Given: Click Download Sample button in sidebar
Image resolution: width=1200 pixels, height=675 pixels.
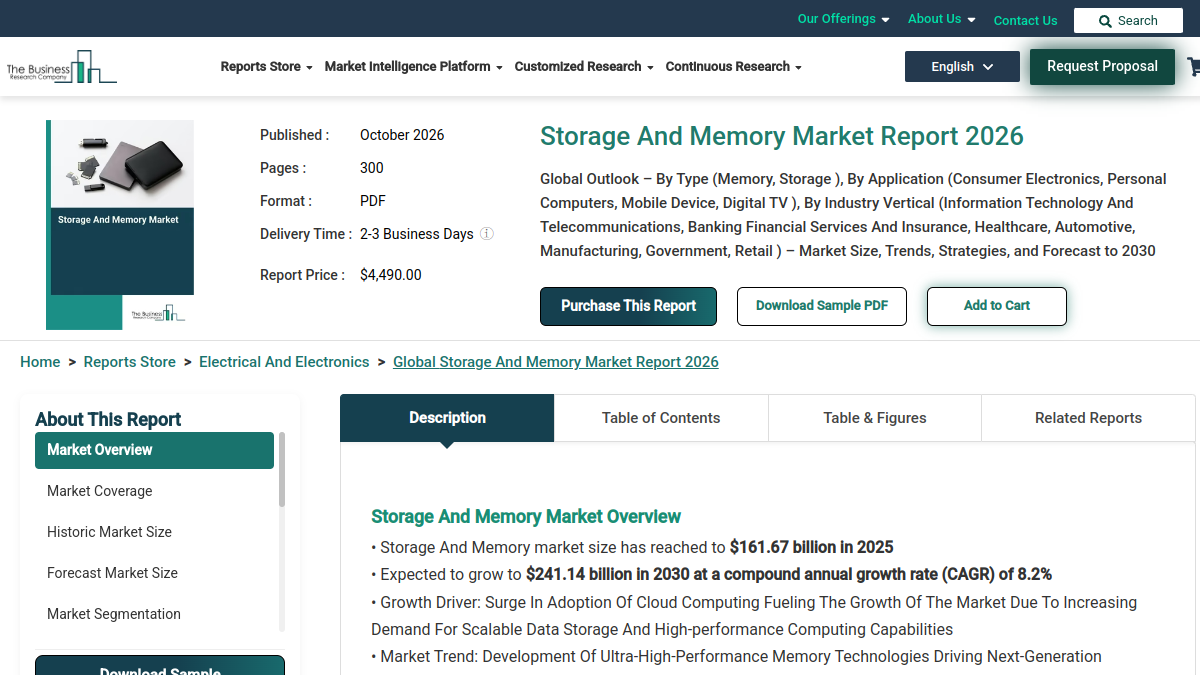Looking at the screenshot, I should click(x=160, y=666).
